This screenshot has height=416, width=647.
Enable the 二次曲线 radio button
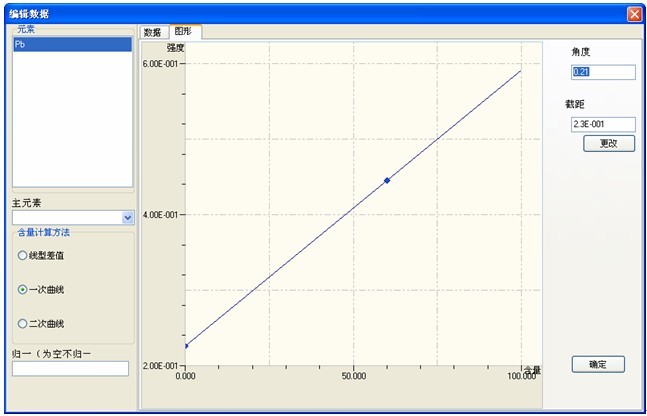23,323
